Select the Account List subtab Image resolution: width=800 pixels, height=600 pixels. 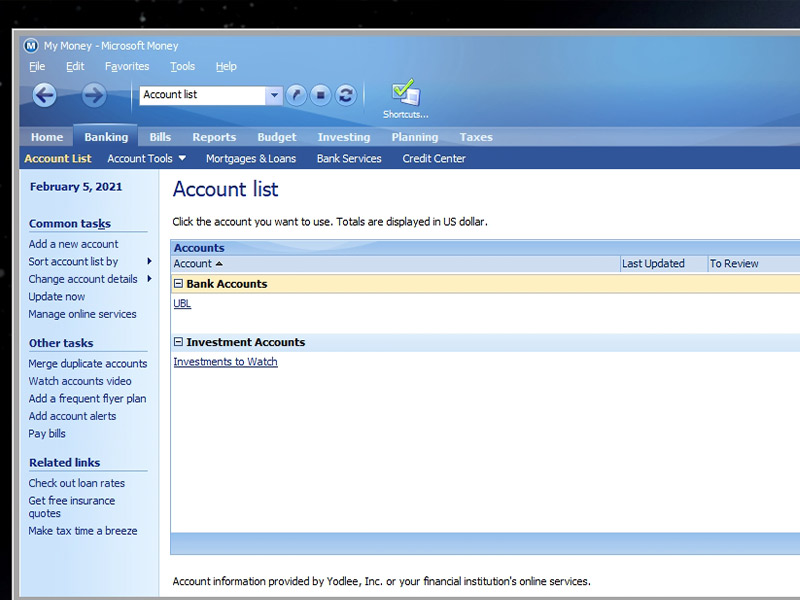click(58, 159)
